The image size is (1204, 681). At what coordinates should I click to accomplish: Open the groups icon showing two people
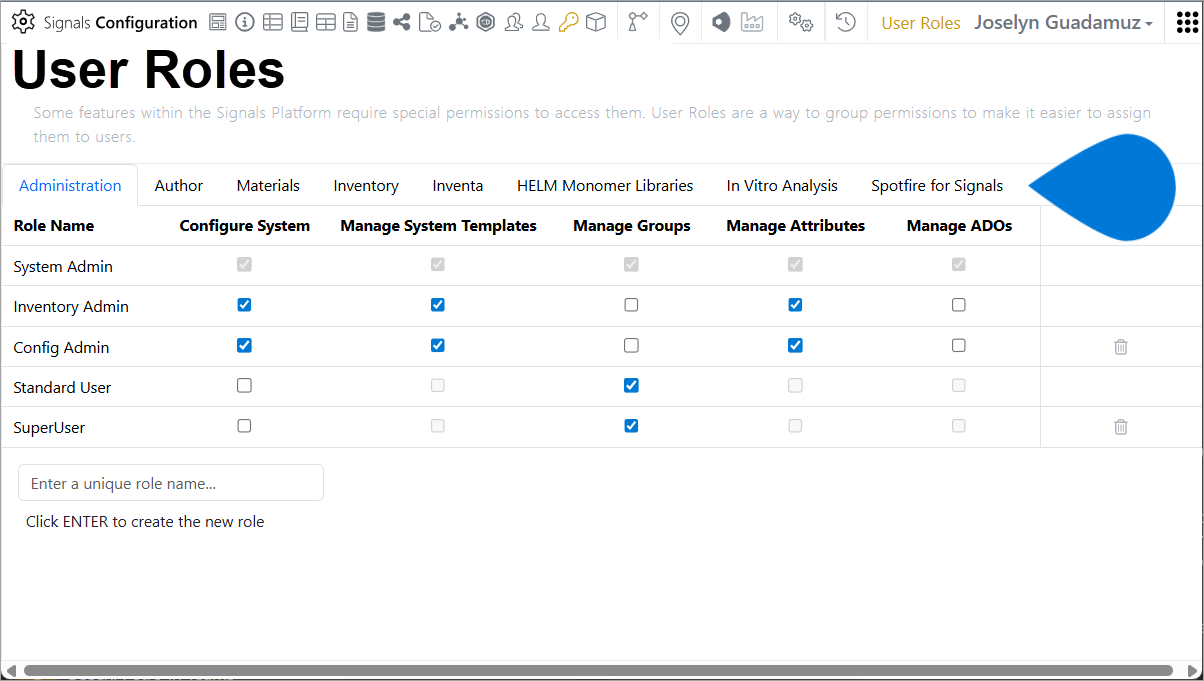(514, 22)
